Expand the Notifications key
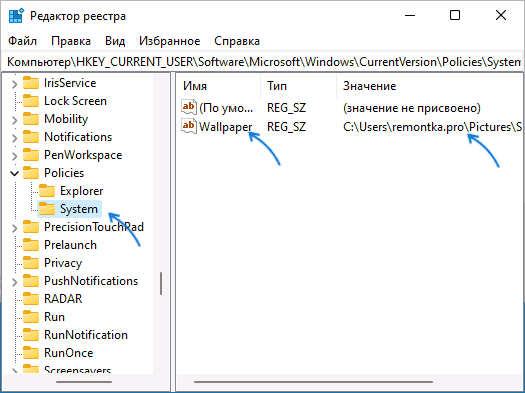 14,137
